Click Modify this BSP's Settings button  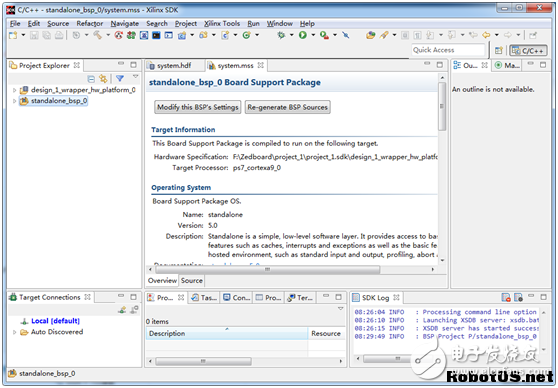198,107
